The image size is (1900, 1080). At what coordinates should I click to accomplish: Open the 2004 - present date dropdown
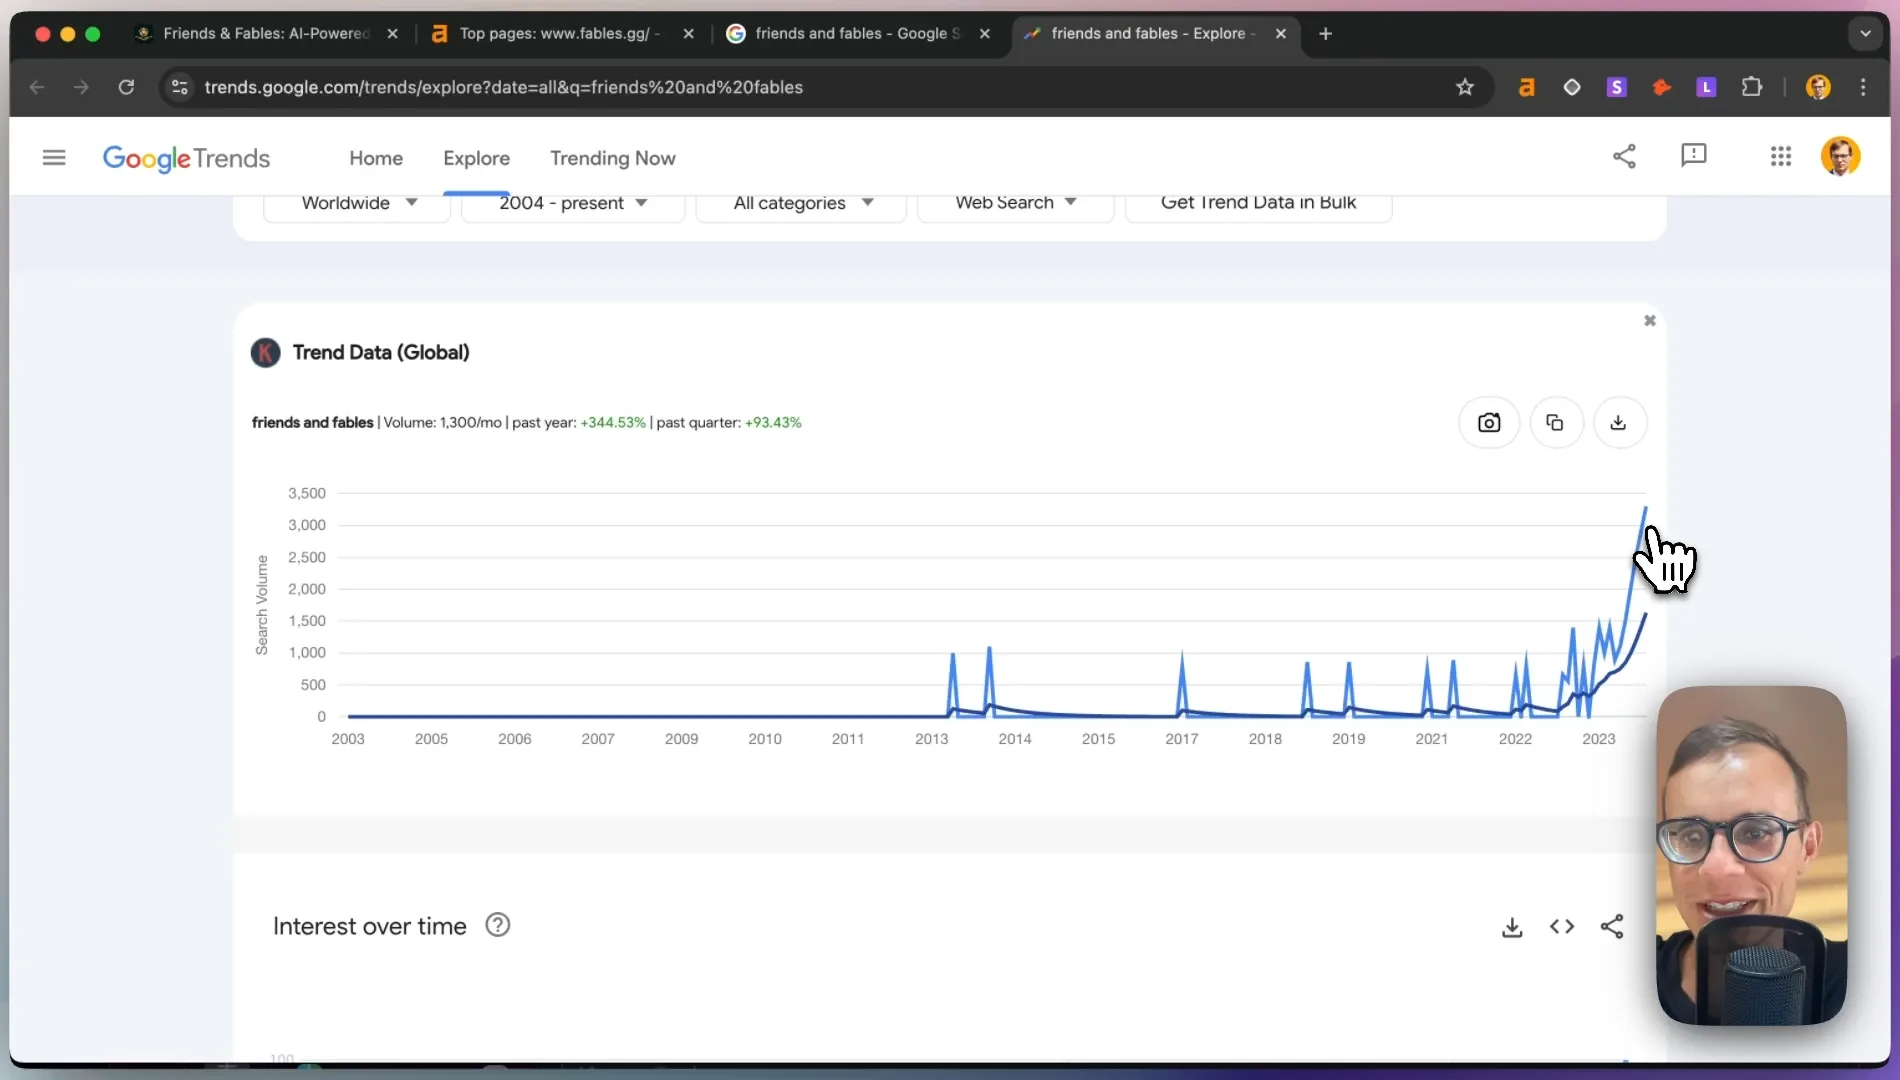[x=573, y=203]
